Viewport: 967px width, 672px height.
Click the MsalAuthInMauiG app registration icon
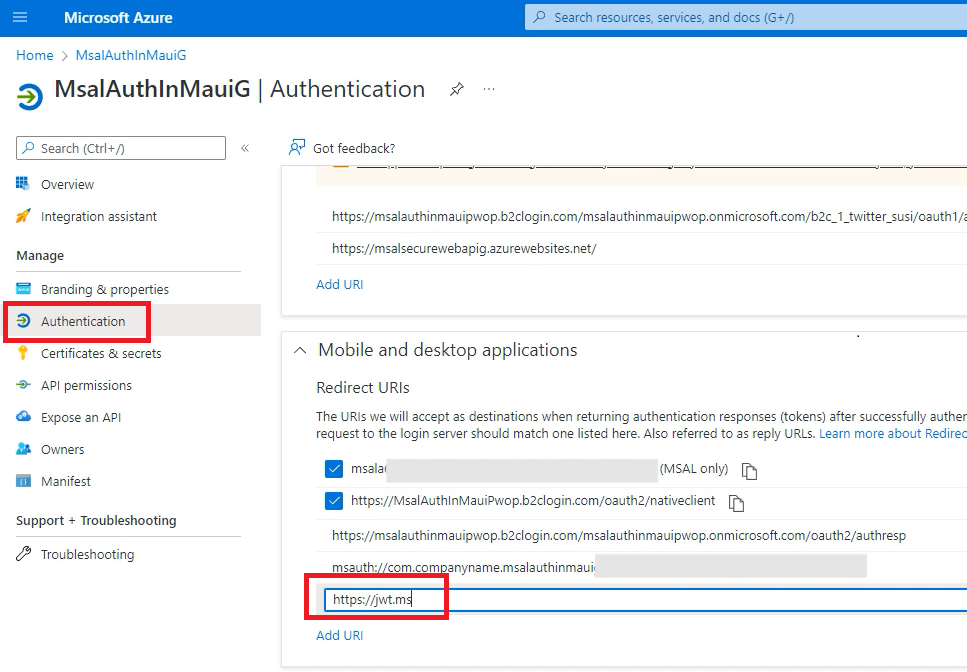pyautogui.click(x=30, y=97)
